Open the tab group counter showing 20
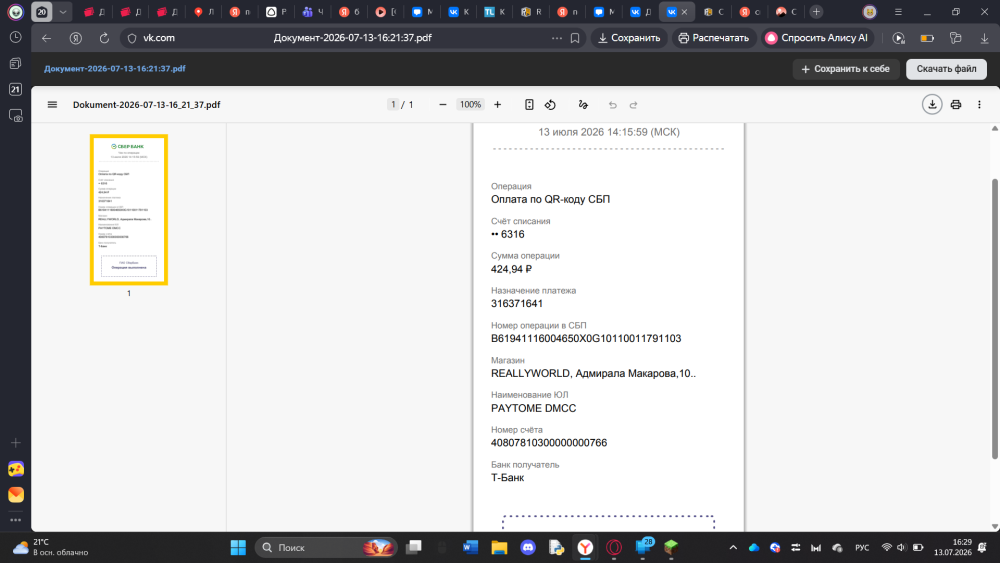This screenshot has width=1000, height=563. pos(42,12)
